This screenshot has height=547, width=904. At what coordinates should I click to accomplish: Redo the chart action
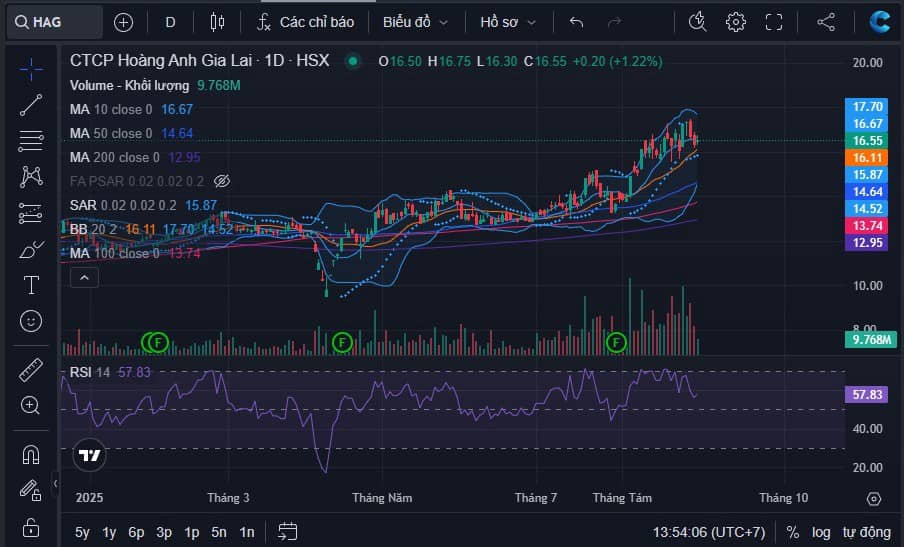pyautogui.click(x=615, y=22)
